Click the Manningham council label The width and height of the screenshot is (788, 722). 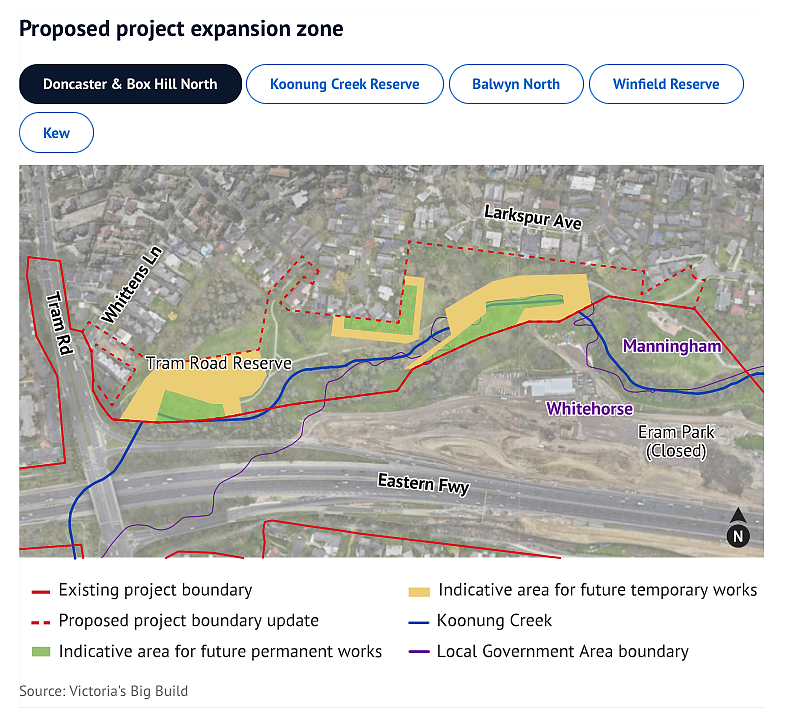click(x=672, y=346)
